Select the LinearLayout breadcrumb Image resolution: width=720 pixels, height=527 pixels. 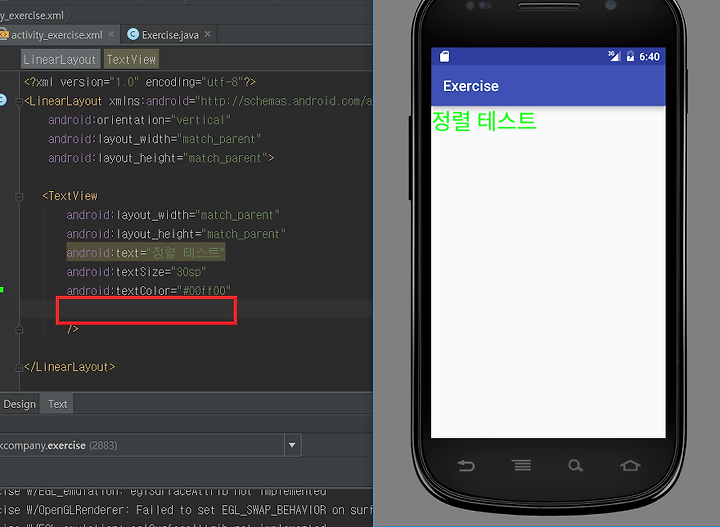(60, 59)
